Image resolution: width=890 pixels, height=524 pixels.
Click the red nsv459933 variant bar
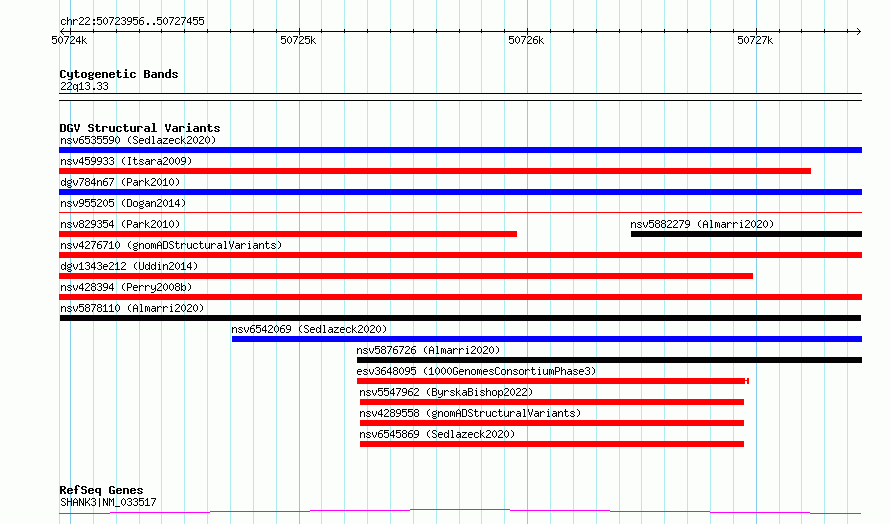tap(435, 171)
